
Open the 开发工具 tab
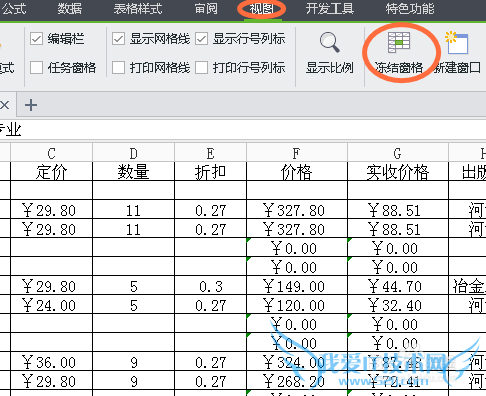330,9
